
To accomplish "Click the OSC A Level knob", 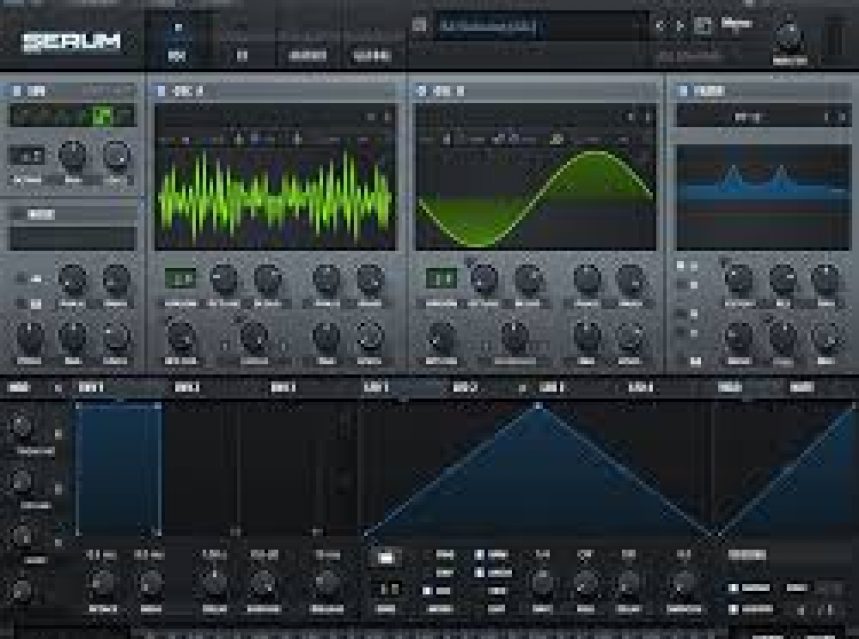I will point(370,336).
